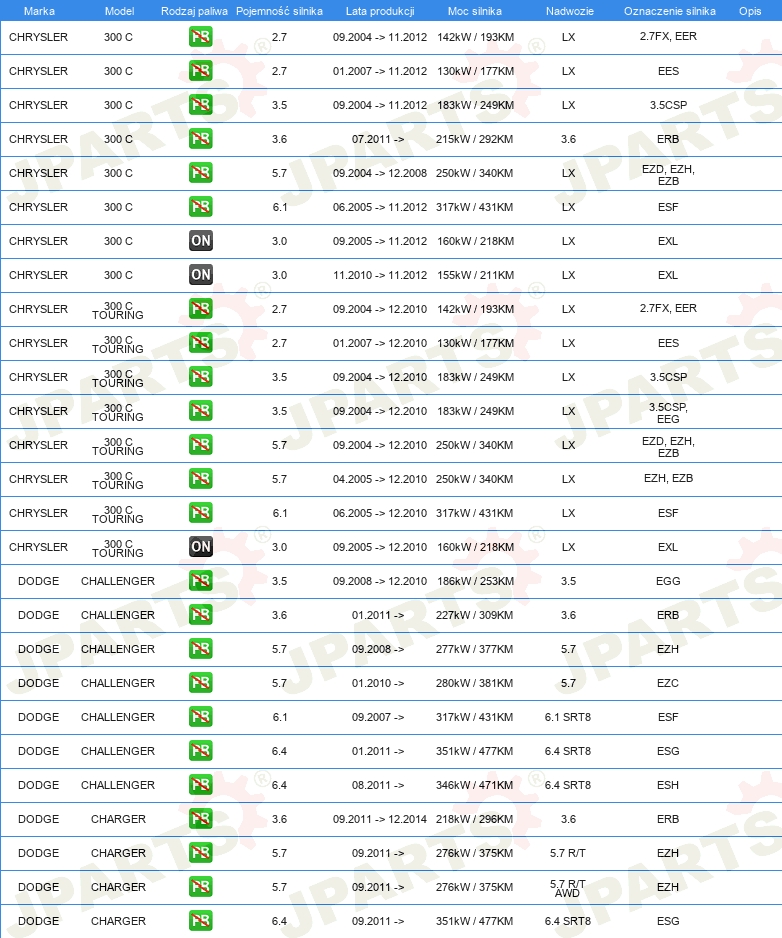Select petrol icon in 300 C 09.2004->12.2008 row
Image resolution: width=782 pixels, height=938 pixels.
[x=200, y=173]
